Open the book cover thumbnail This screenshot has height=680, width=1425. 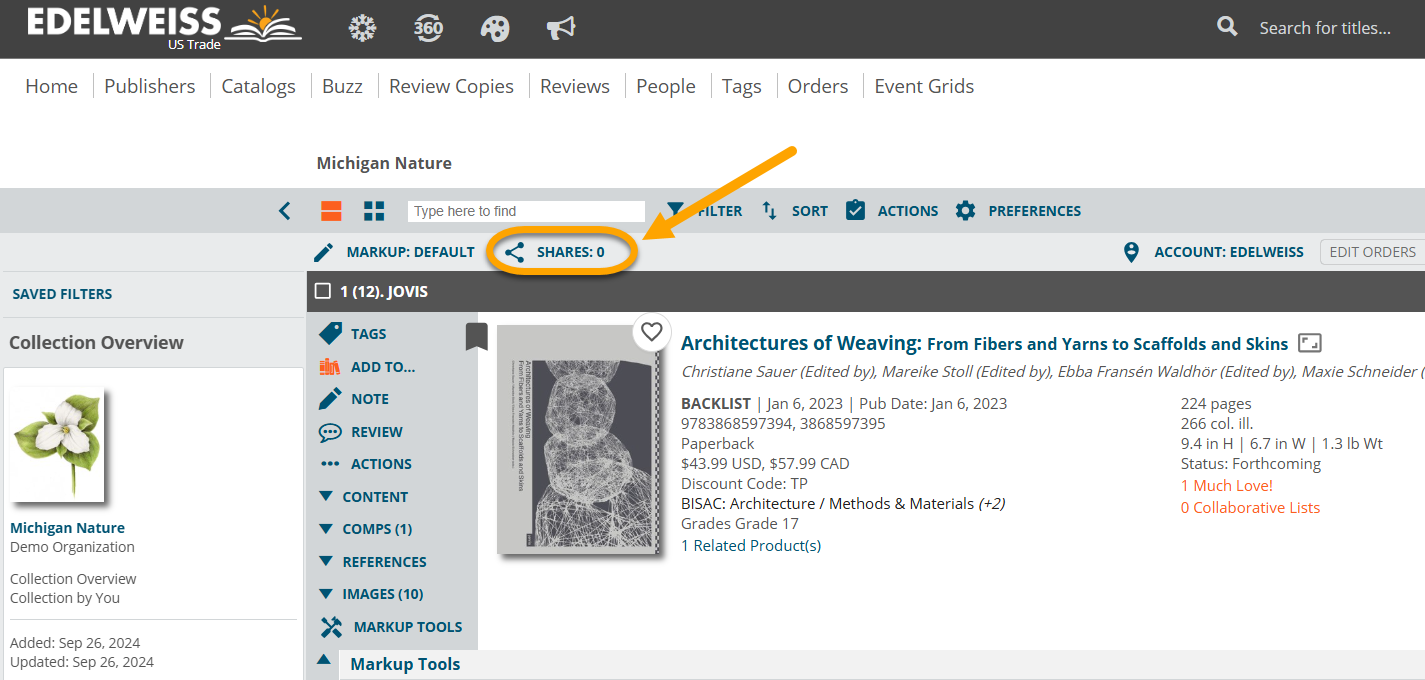[x=579, y=440]
